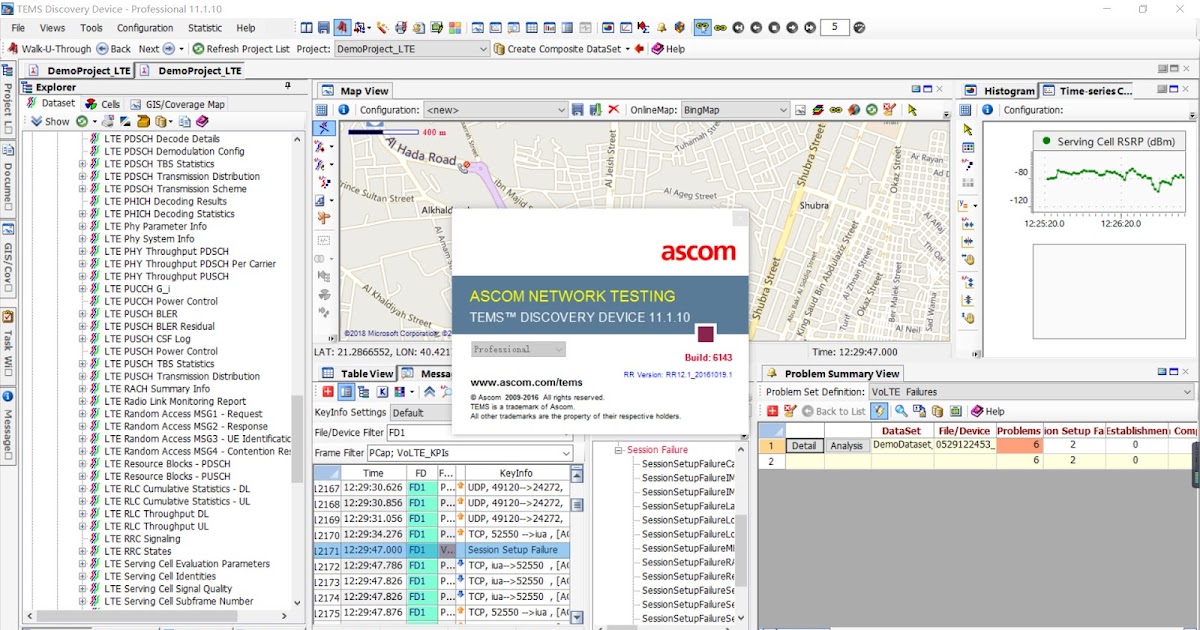
Task: Click the infinity link icon in top toolbar
Action: coord(720,28)
